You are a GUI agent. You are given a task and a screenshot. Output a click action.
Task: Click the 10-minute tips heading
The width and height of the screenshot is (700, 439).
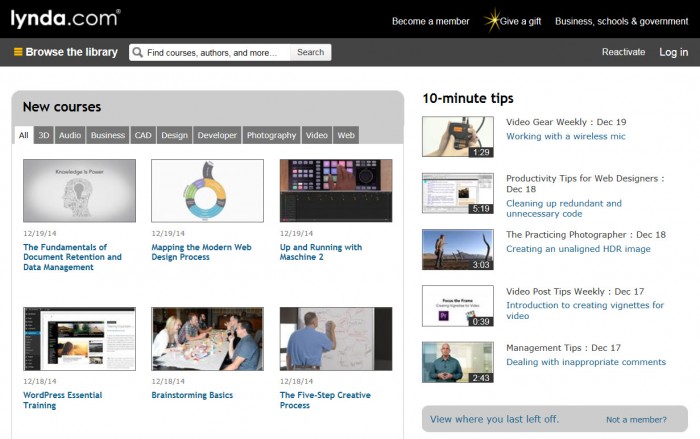click(x=468, y=98)
